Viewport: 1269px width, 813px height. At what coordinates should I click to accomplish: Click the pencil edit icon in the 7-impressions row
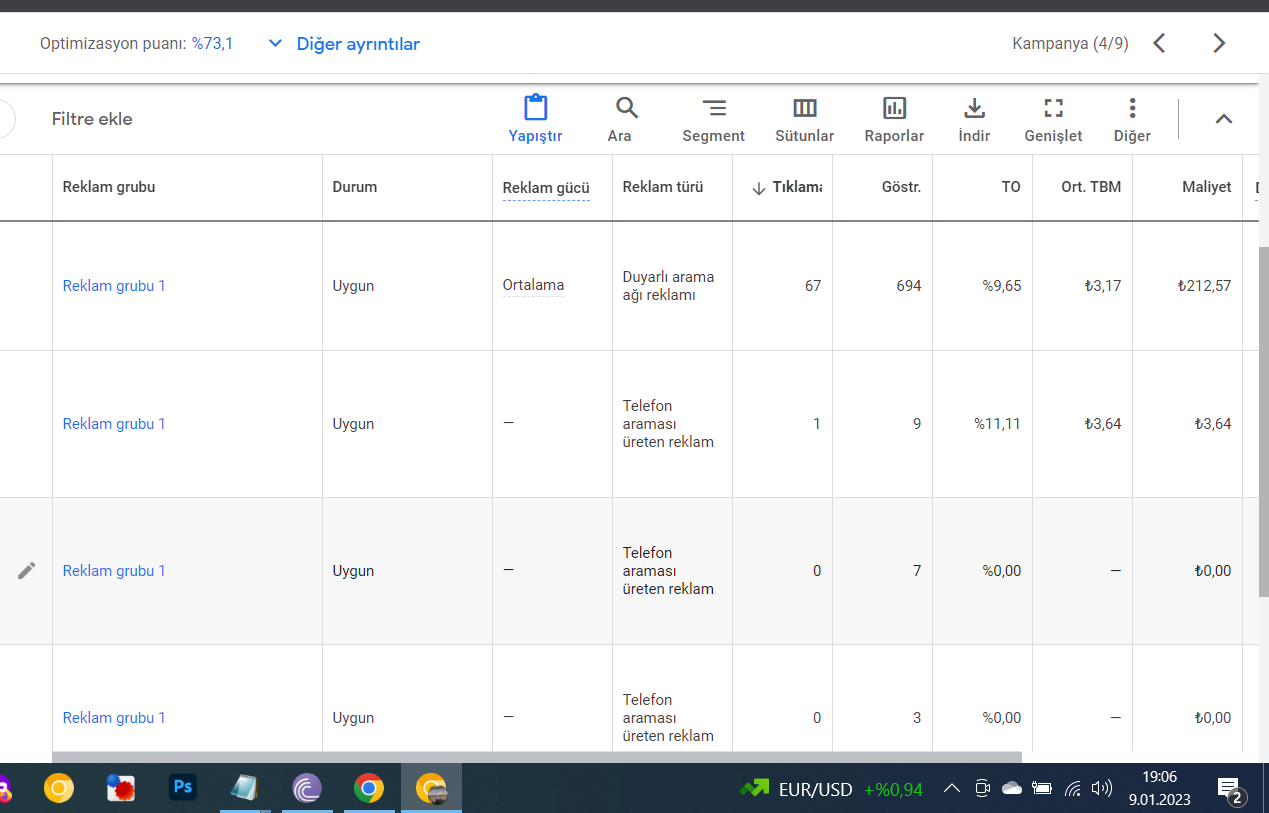coord(27,570)
